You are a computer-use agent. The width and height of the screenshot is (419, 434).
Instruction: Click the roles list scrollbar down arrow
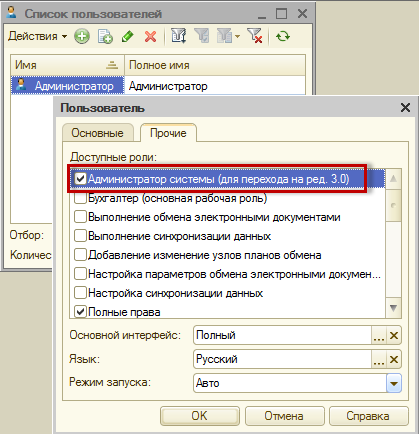tap(394, 308)
